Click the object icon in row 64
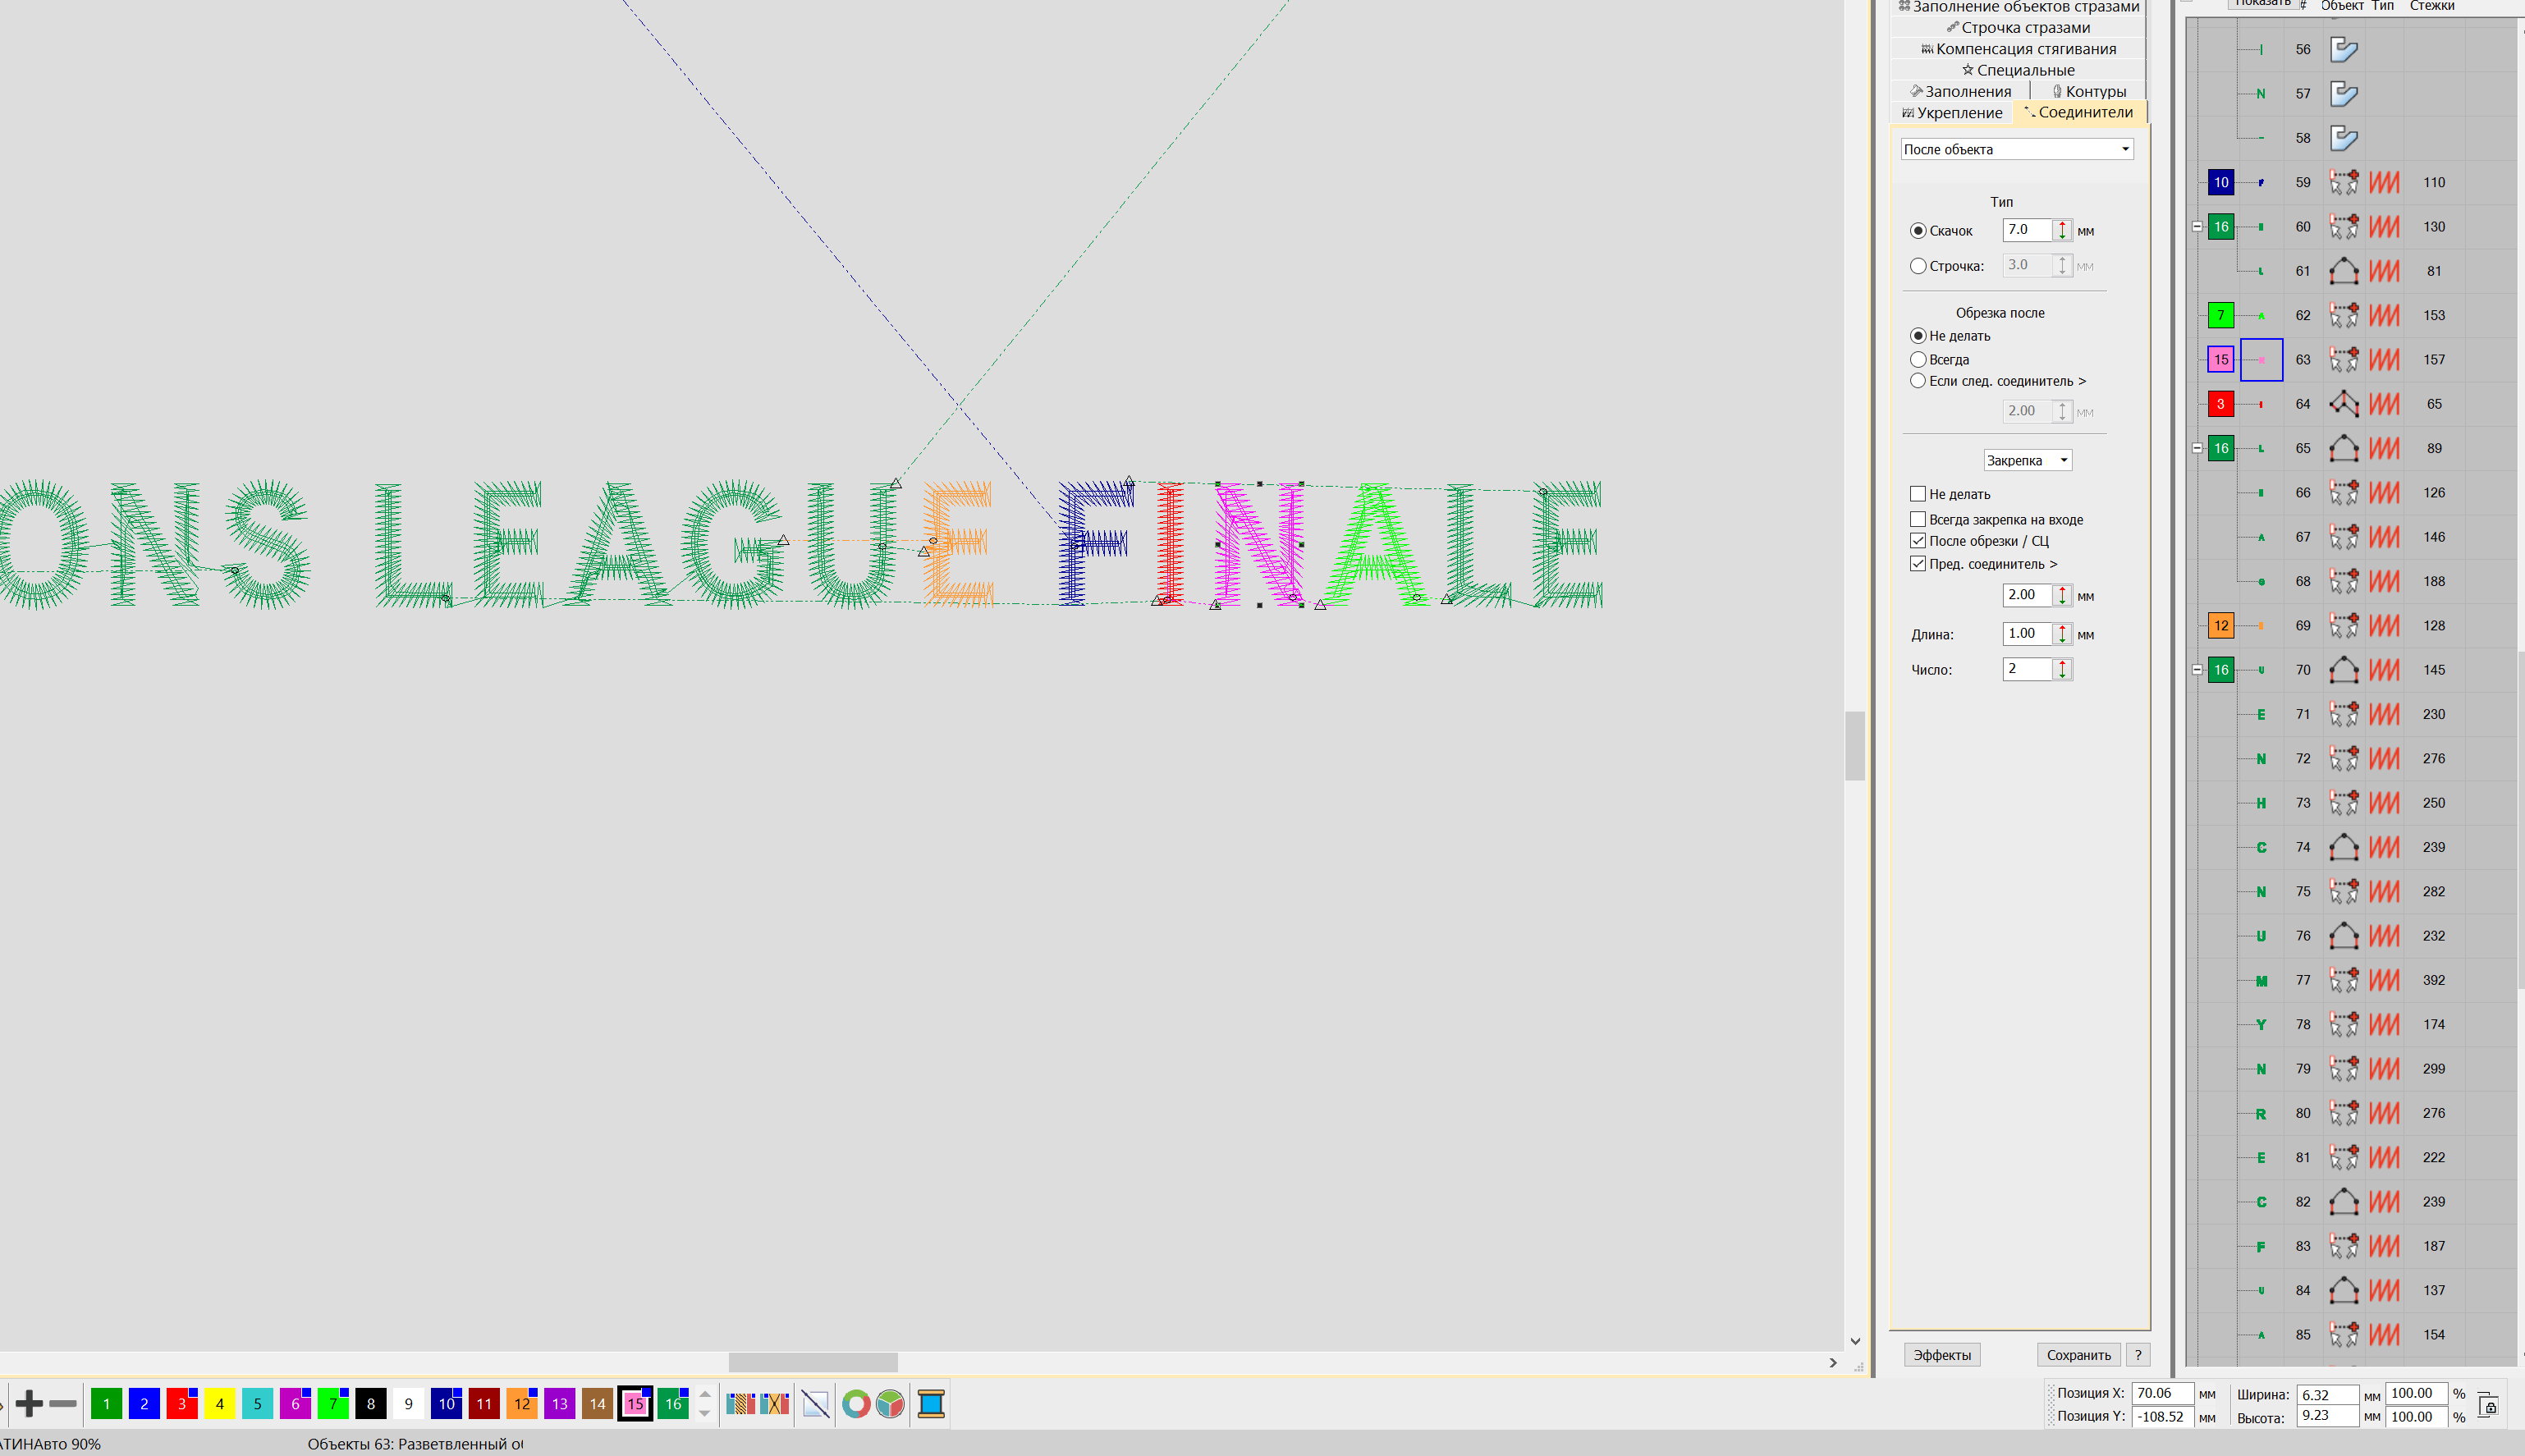The width and height of the screenshot is (2525, 1456). (x=2344, y=404)
